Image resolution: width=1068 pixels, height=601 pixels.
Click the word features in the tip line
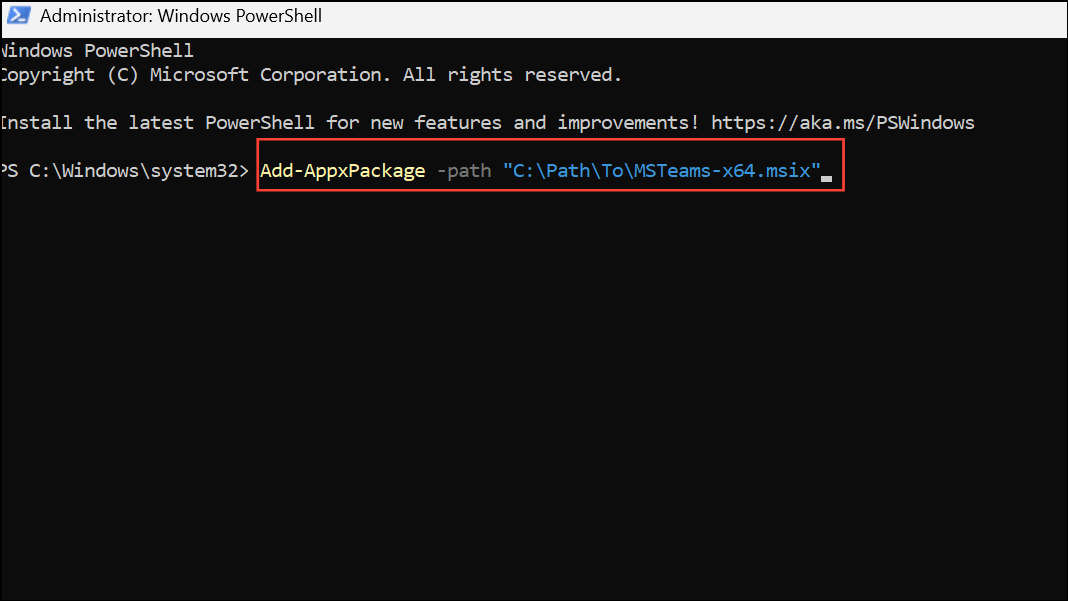click(x=458, y=123)
